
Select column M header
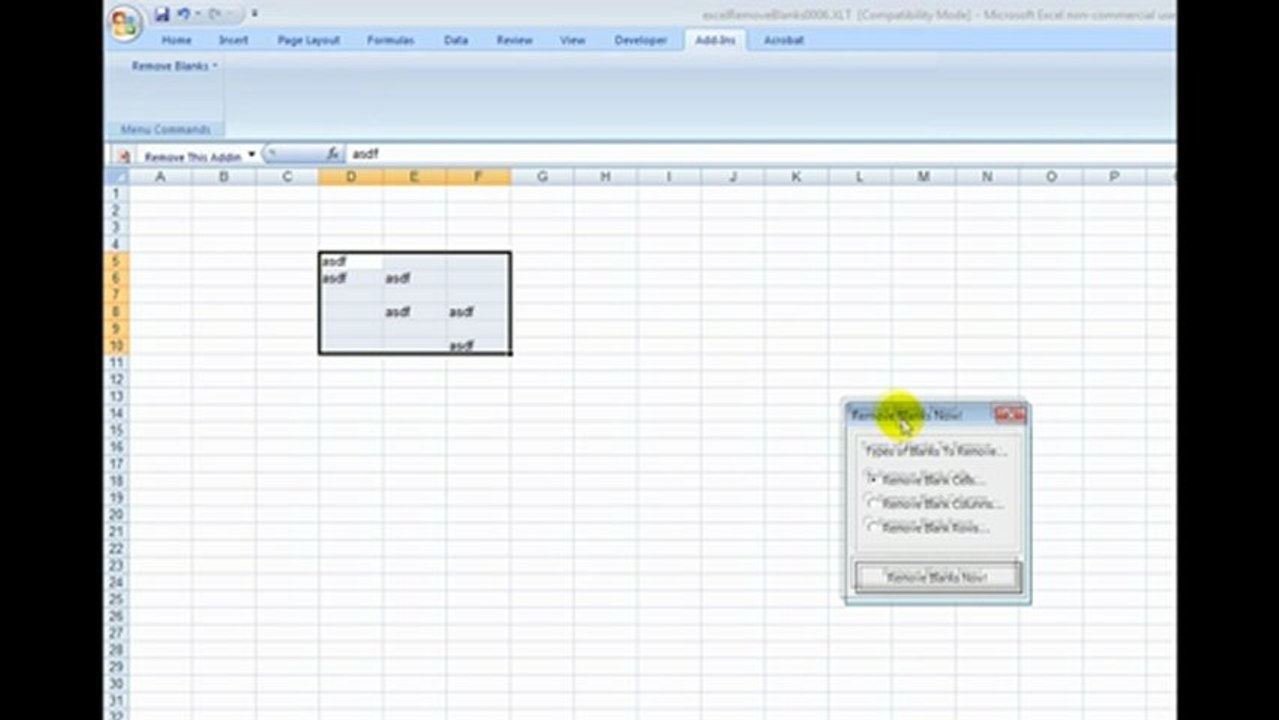(923, 177)
